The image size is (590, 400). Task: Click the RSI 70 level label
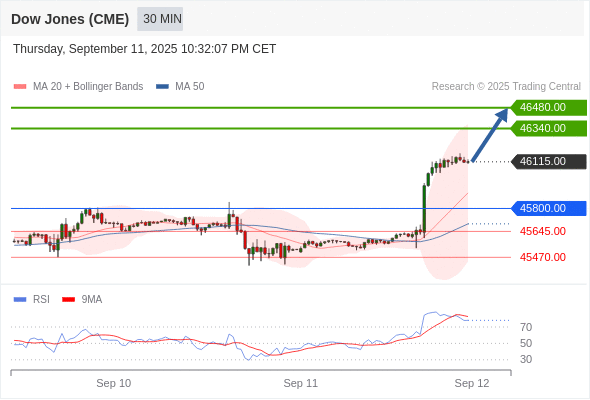point(526,327)
